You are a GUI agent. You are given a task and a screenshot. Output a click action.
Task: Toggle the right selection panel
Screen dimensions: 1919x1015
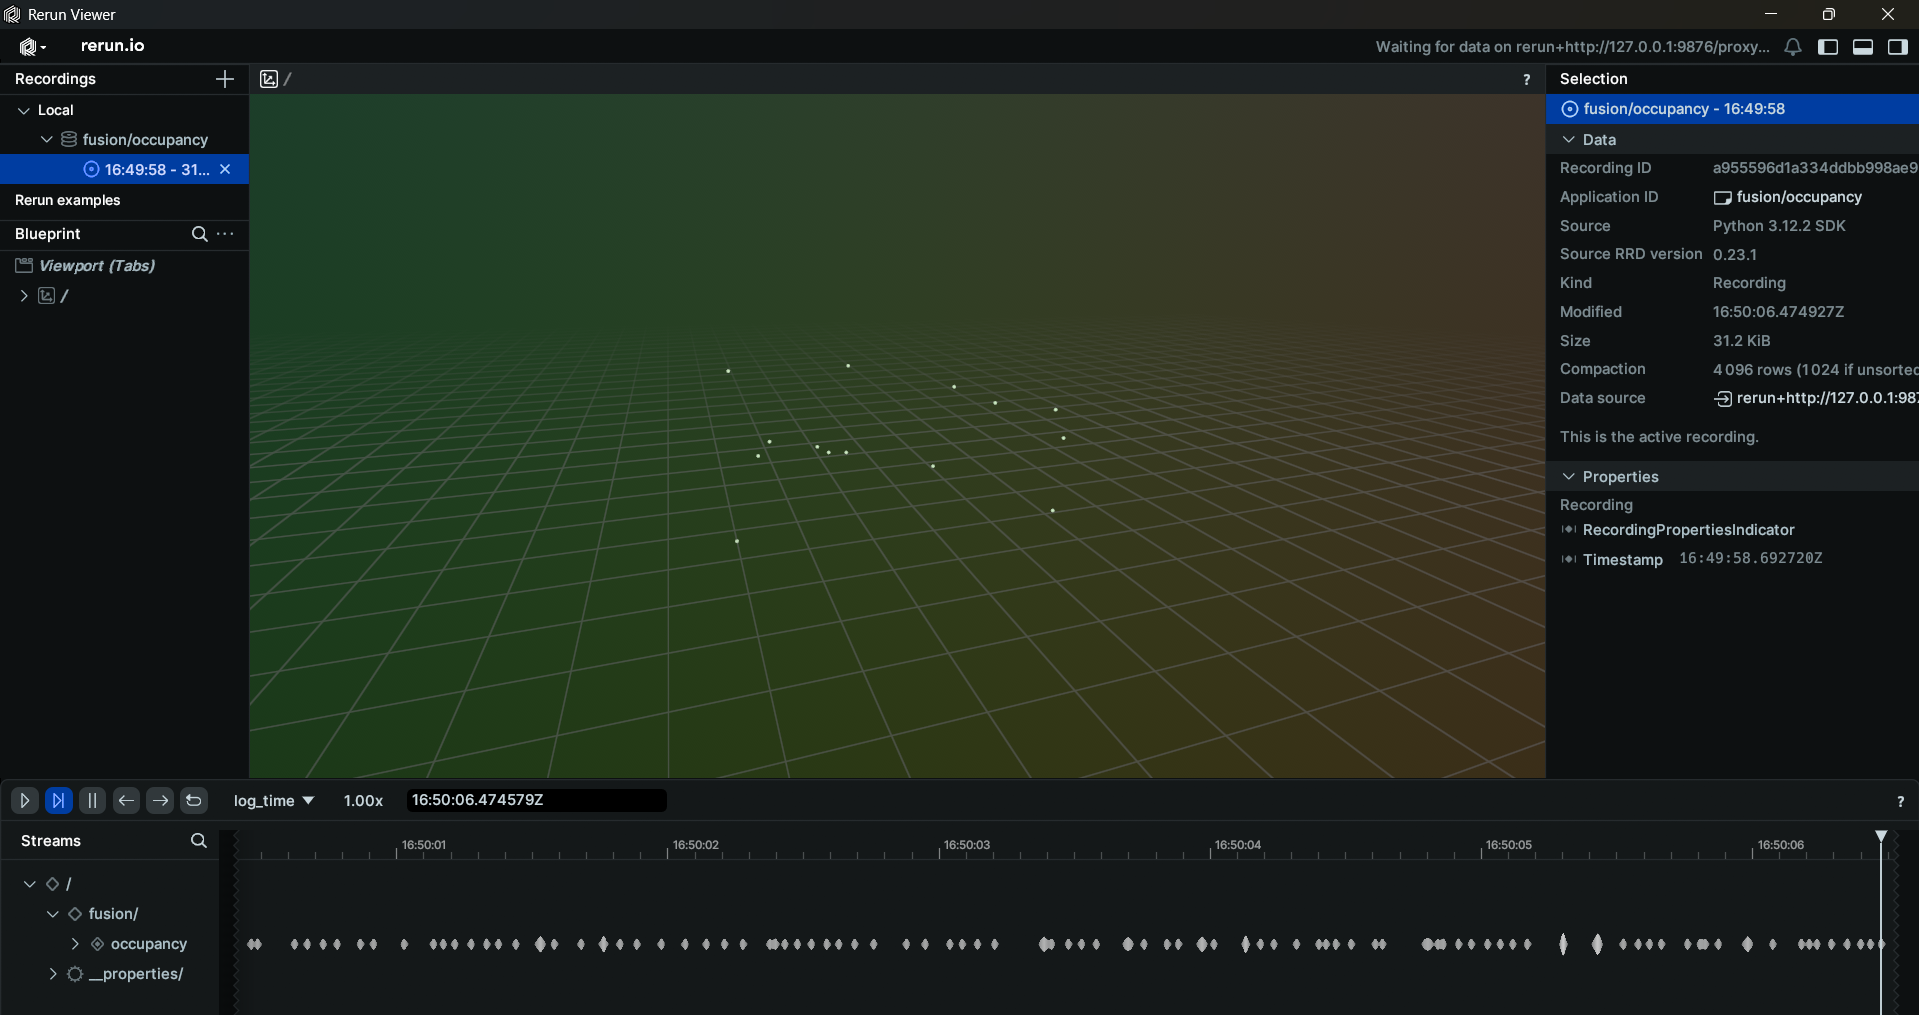pyautogui.click(x=1897, y=47)
